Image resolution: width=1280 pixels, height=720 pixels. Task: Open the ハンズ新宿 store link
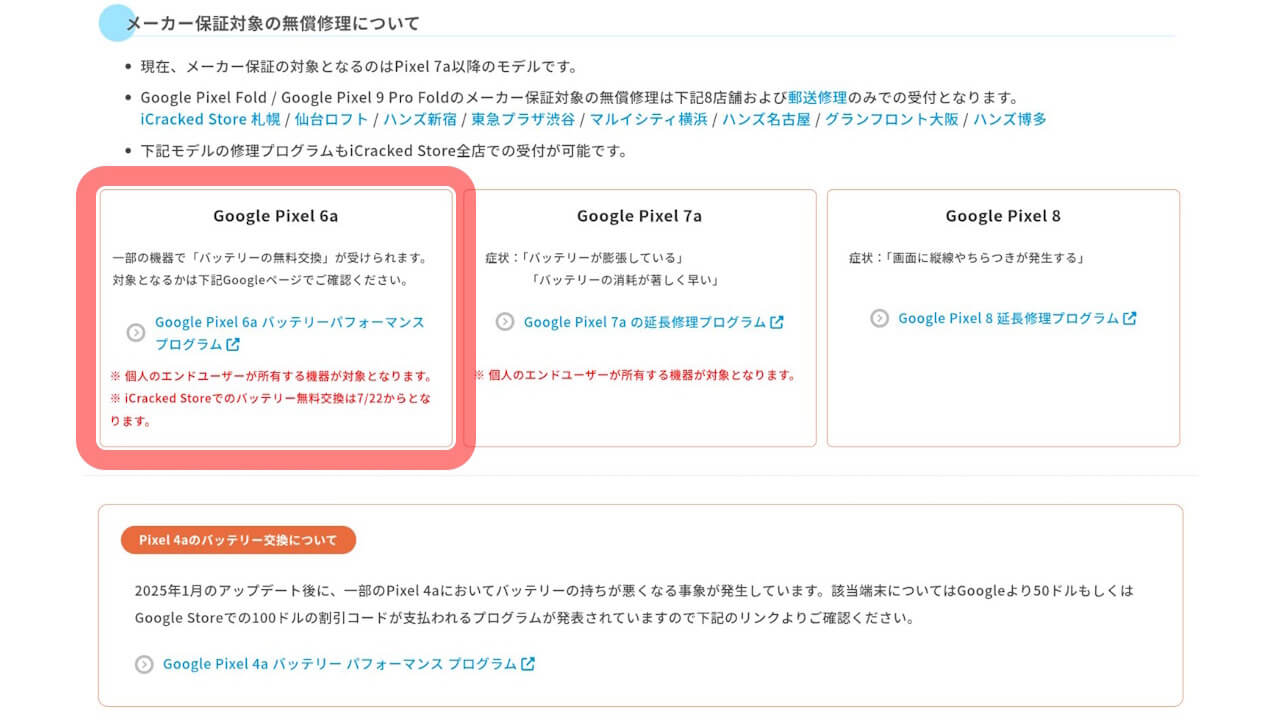pyautogui.click(x=420, y=119)
